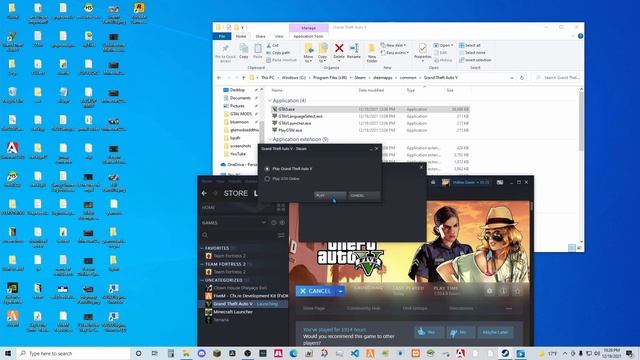Viewport: 640px width, 360px height.
Task: Open Share tab in Explorer ribbon
Action: (260, 36)
